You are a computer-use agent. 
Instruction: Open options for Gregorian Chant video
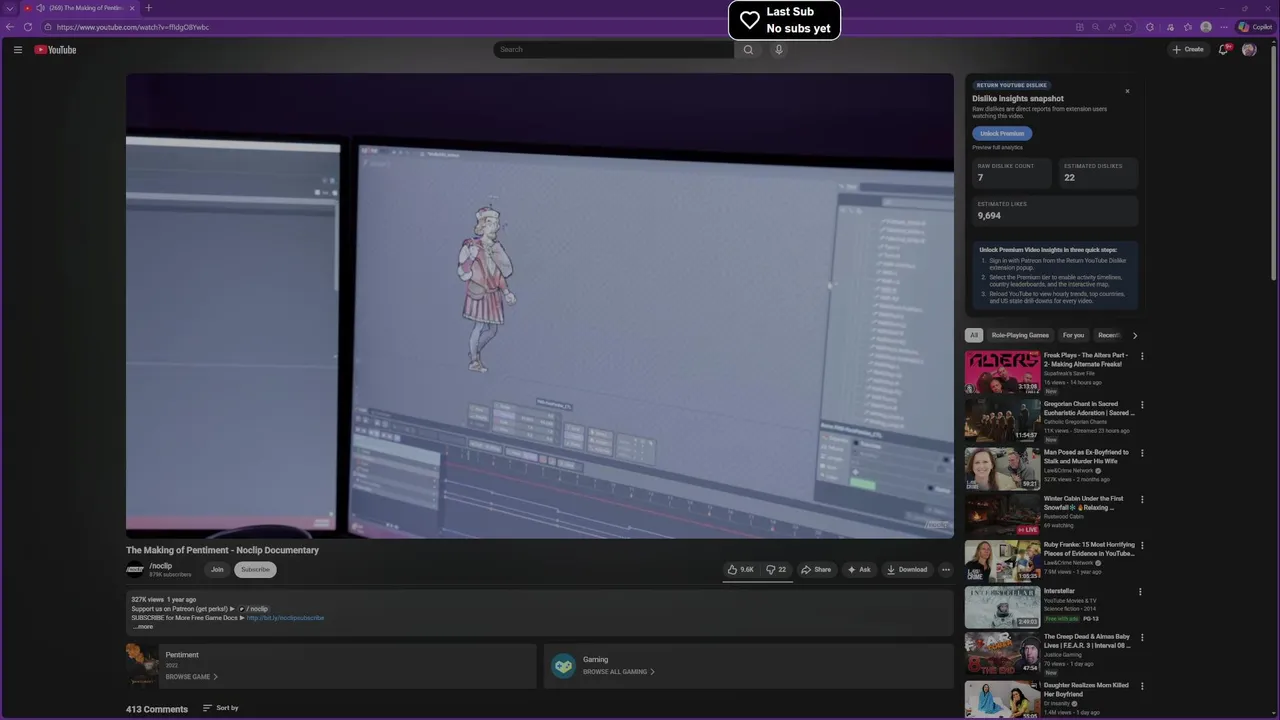pos(1142,405)
